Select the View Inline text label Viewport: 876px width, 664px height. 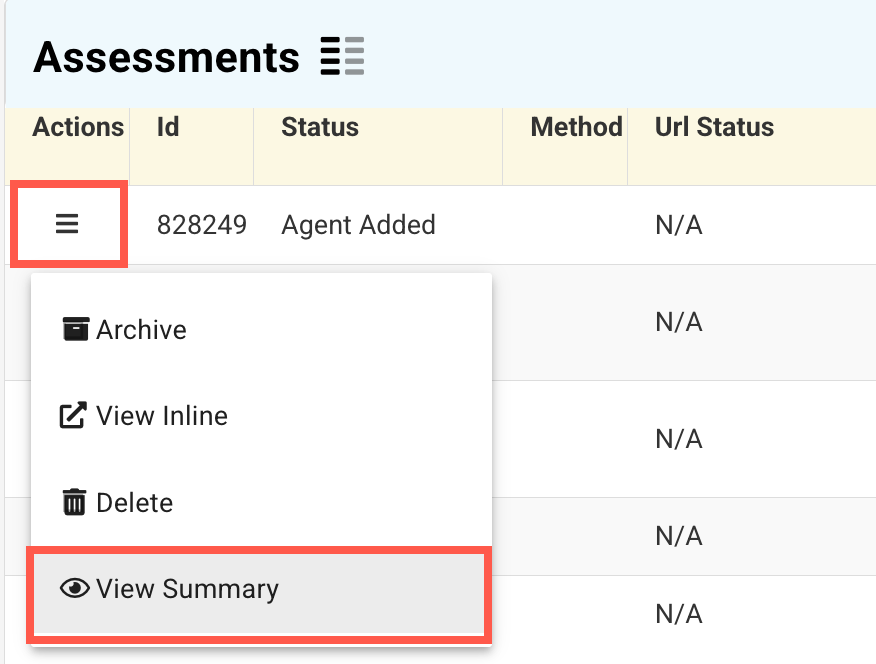pyautogui.click(x=162, y=416)
